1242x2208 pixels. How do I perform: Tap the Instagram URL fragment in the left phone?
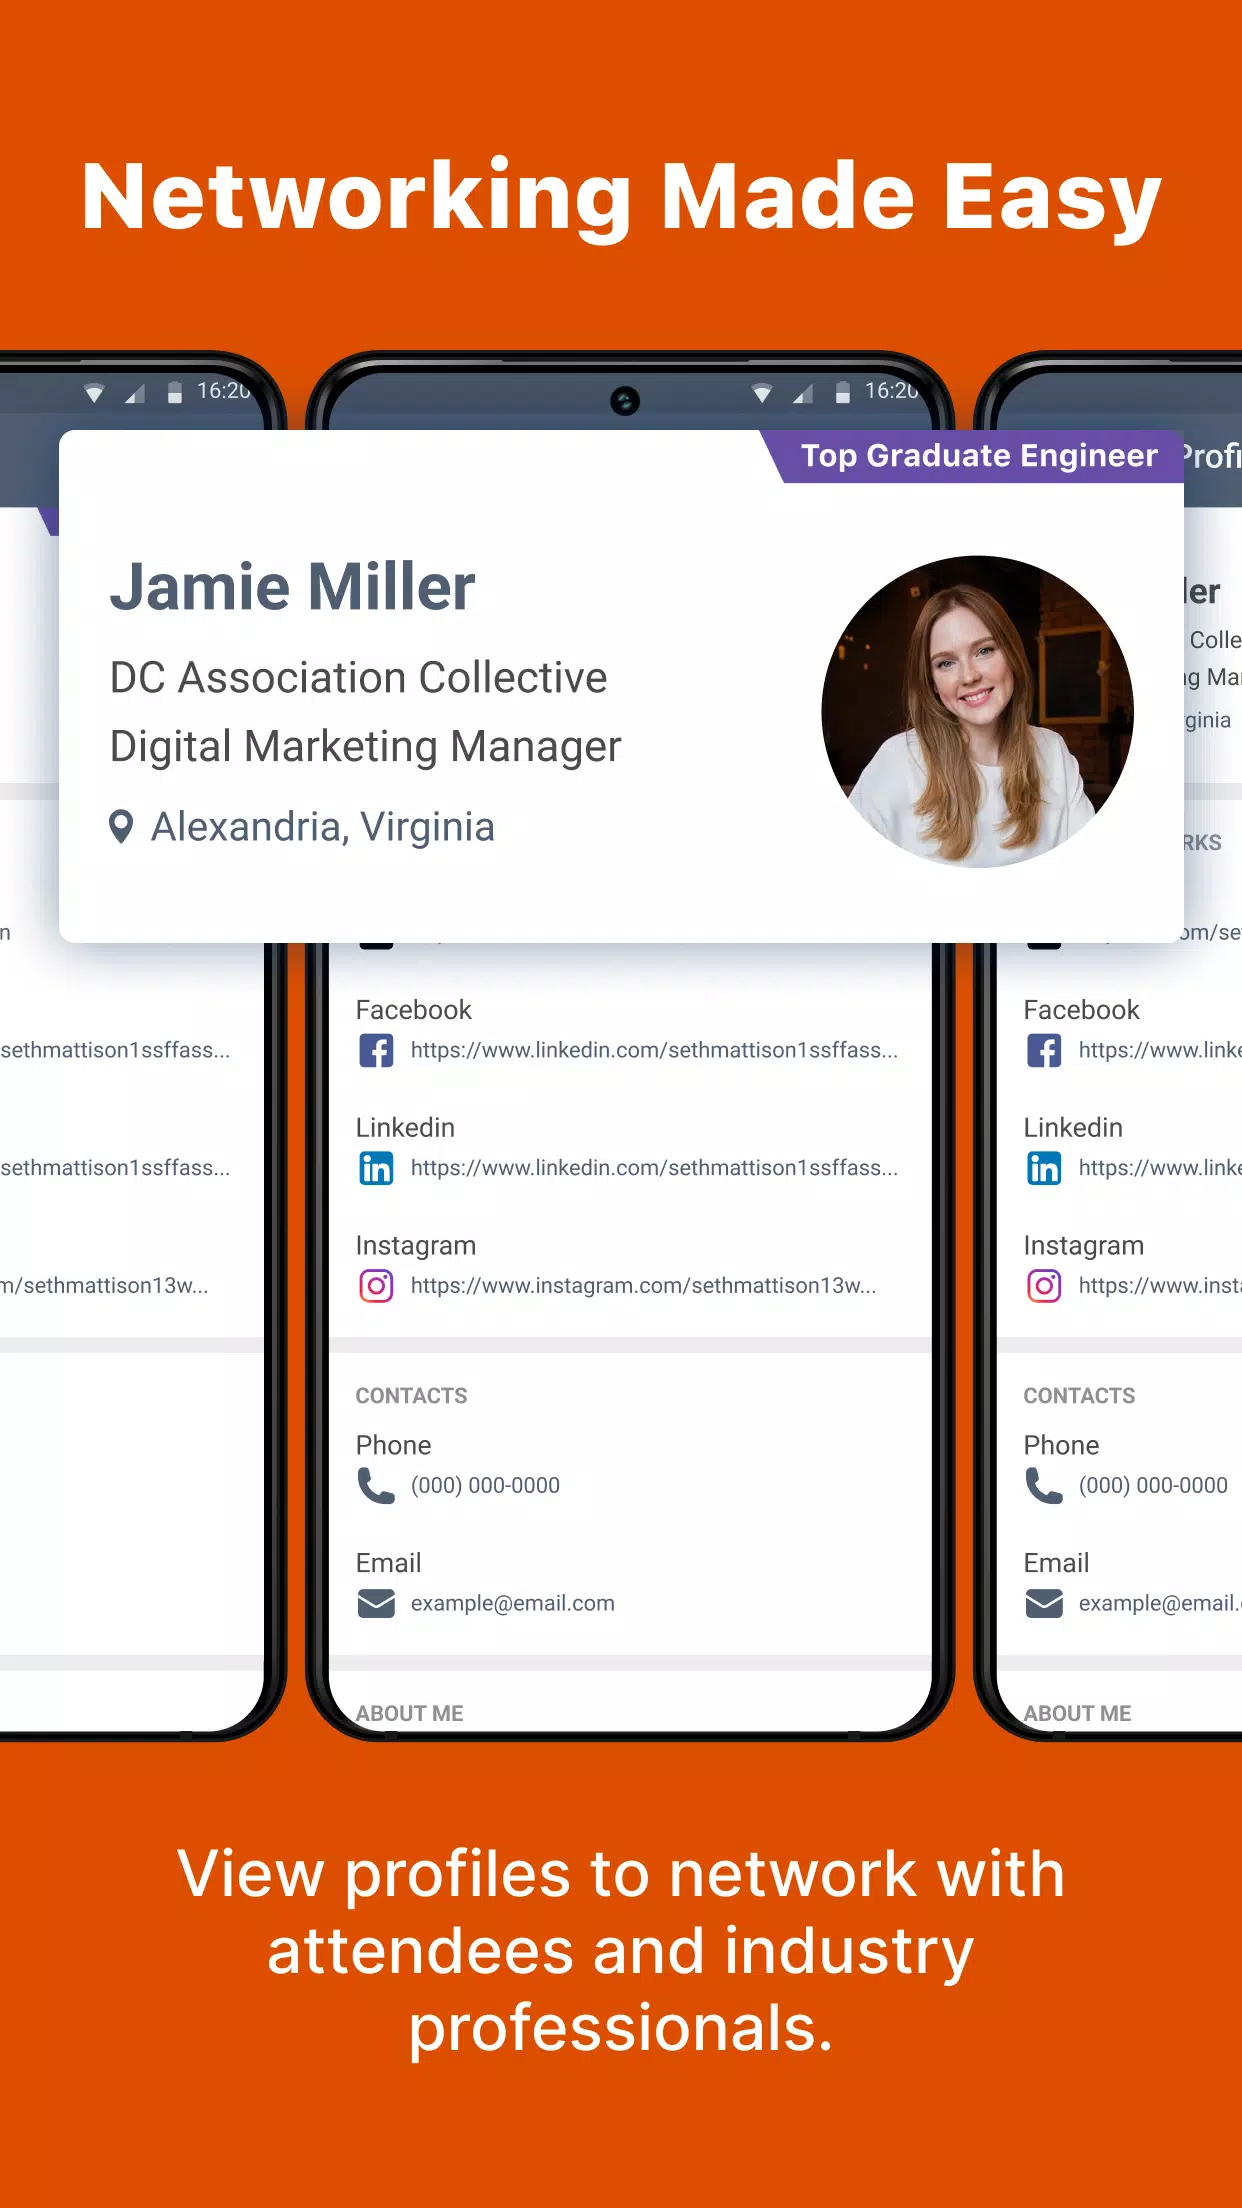click(104, 1286)
